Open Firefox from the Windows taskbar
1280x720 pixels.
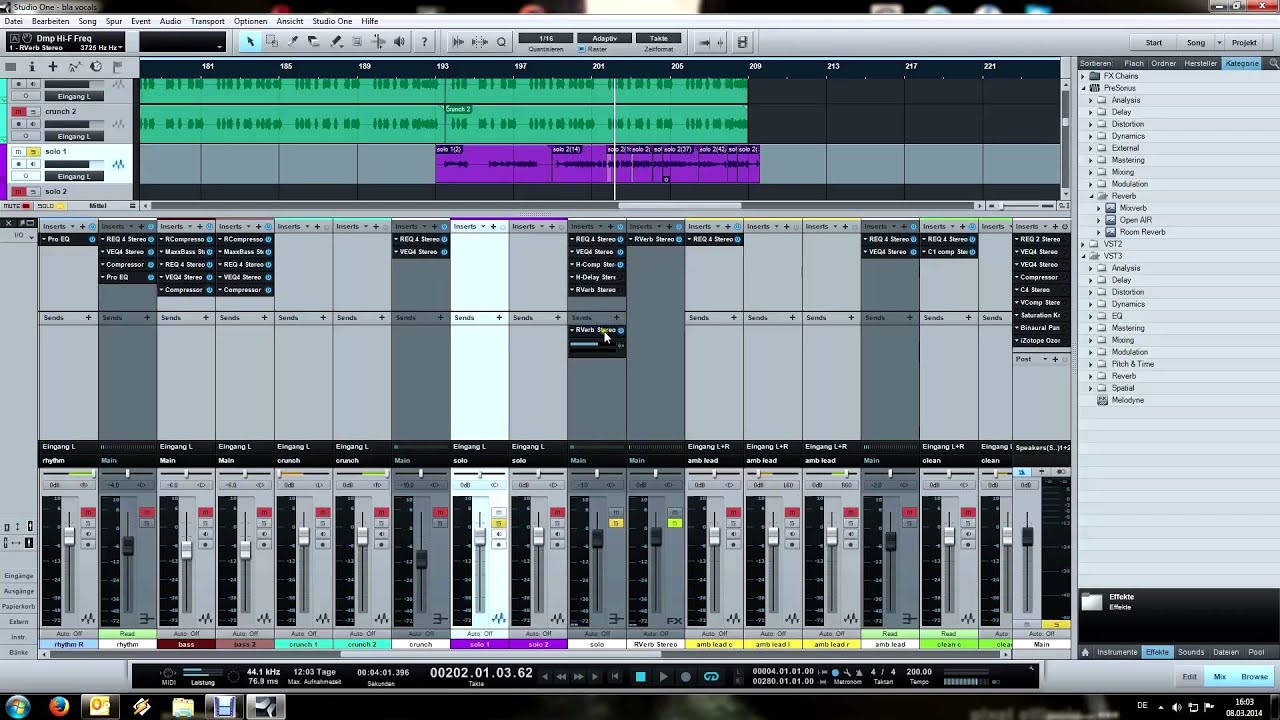coord(59,707)
